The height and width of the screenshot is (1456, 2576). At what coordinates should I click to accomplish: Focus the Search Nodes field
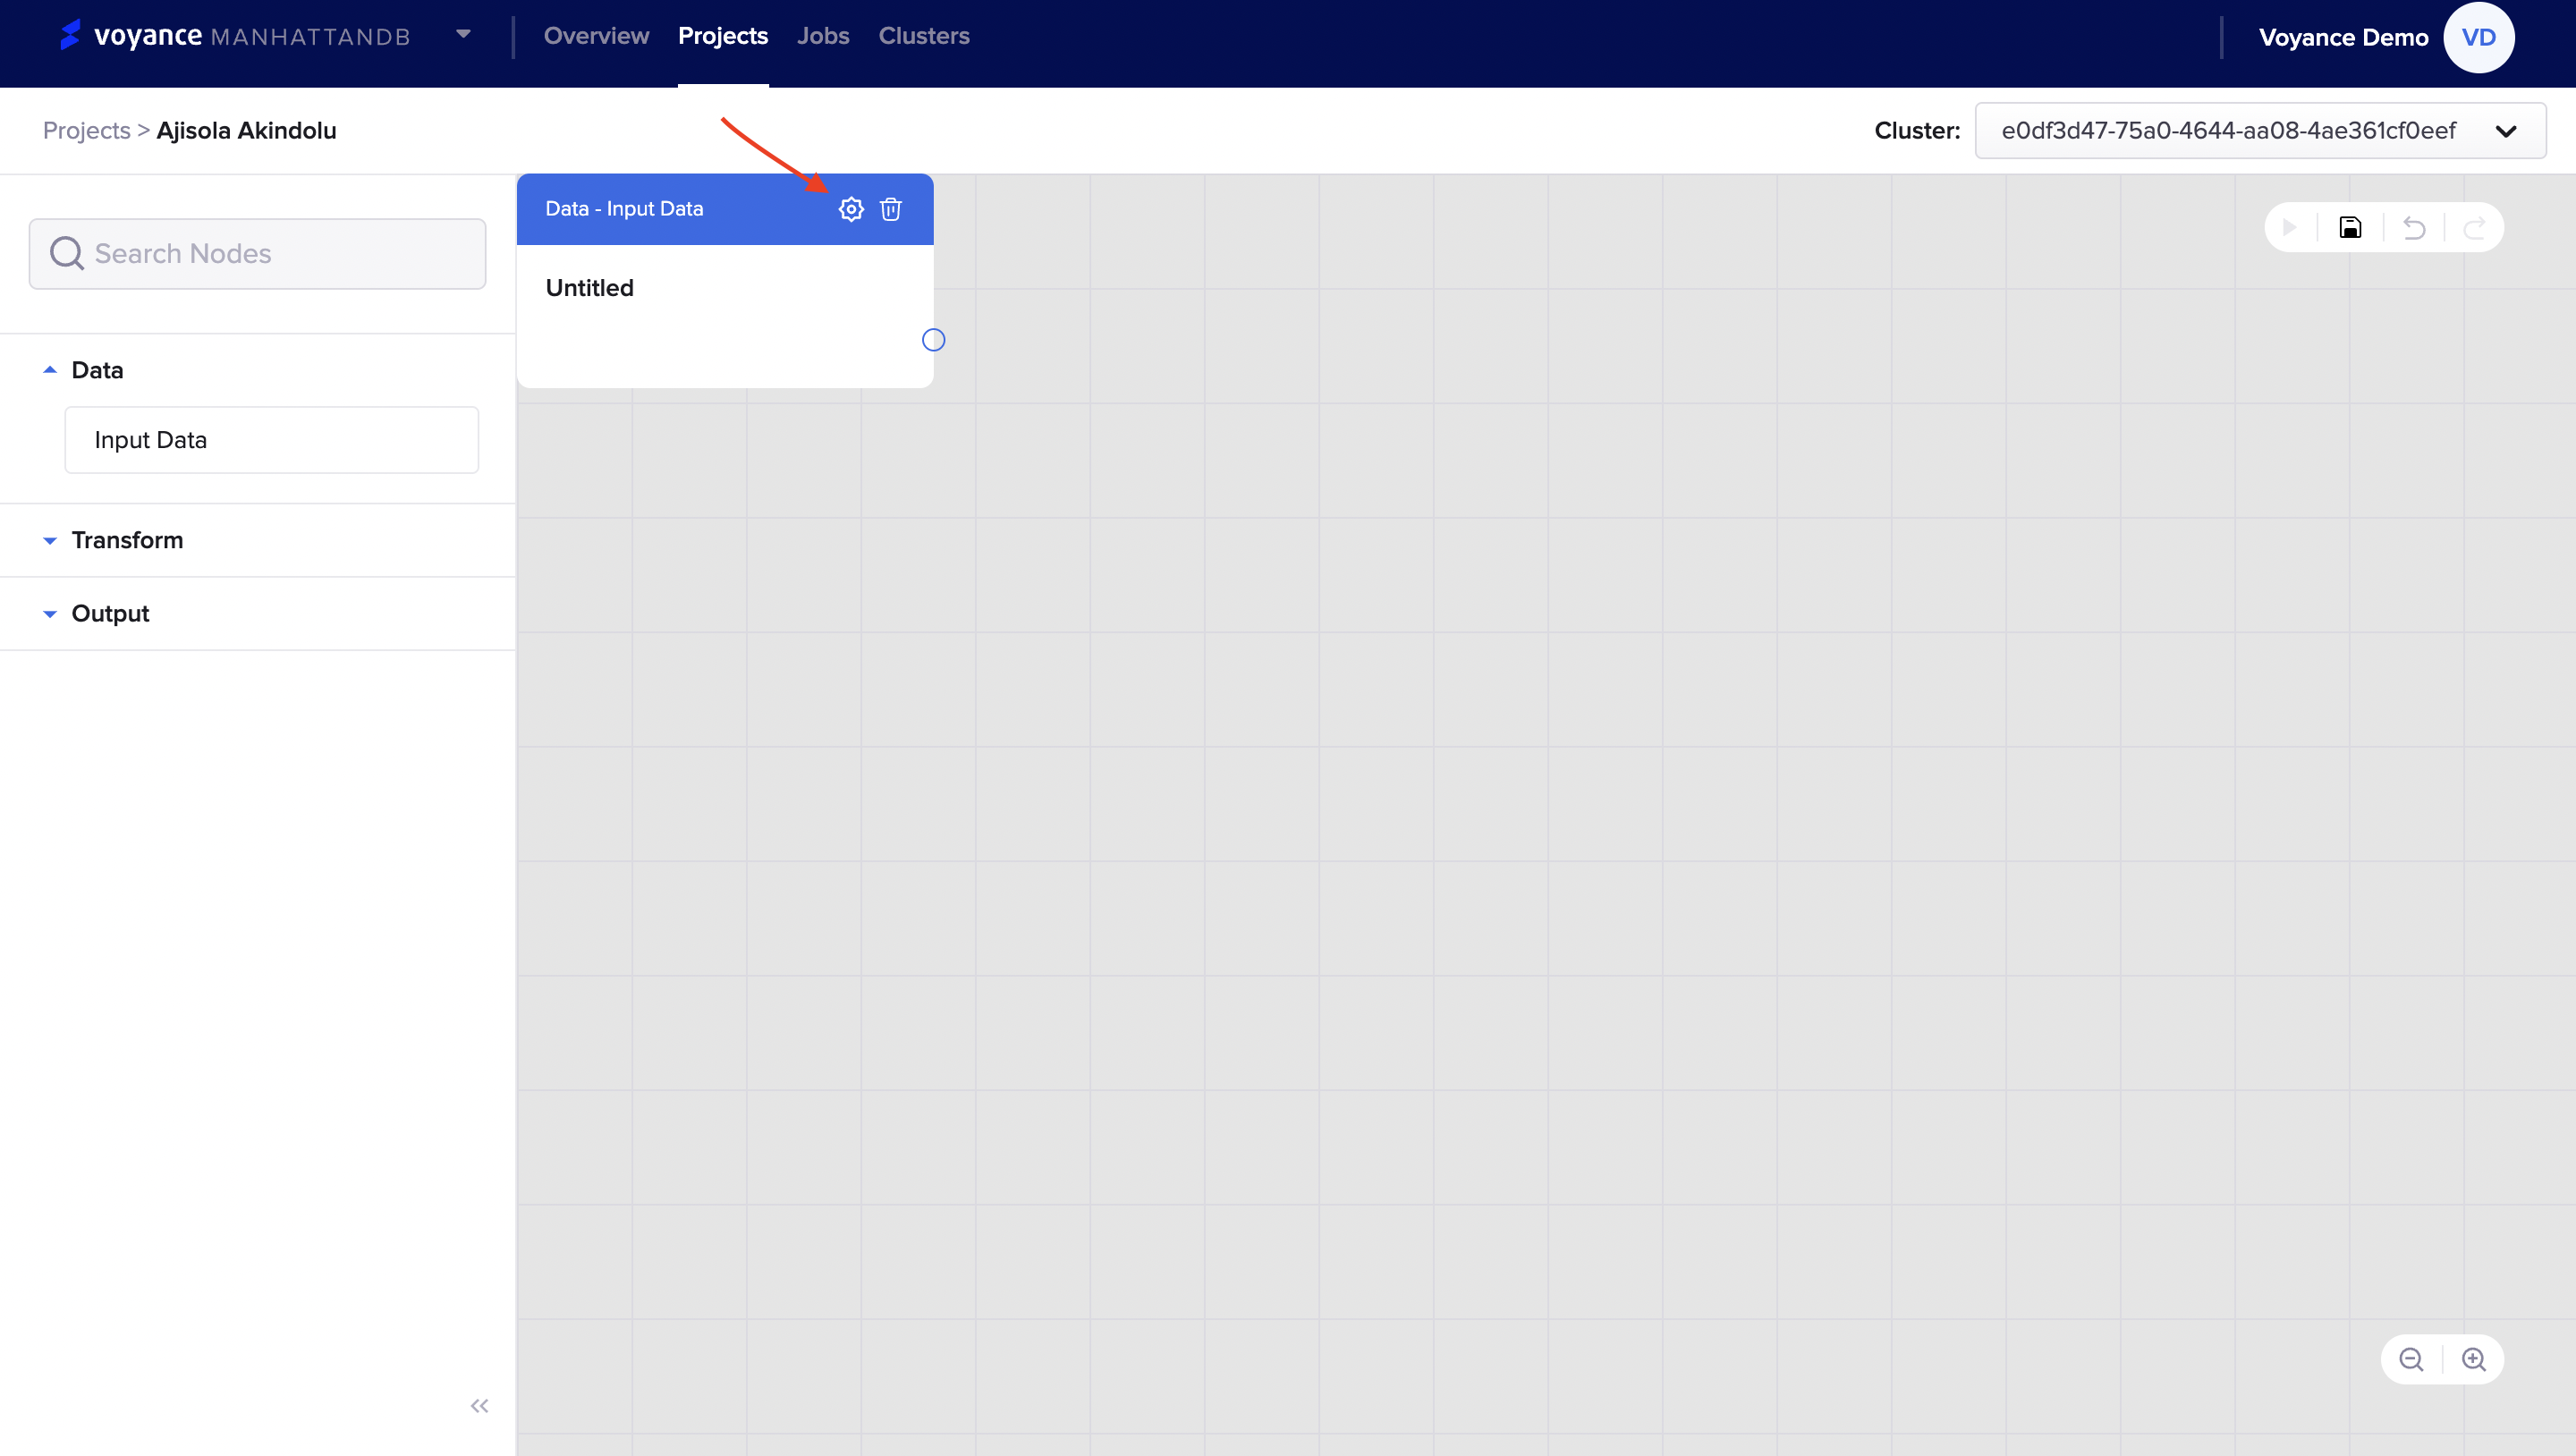258,254
